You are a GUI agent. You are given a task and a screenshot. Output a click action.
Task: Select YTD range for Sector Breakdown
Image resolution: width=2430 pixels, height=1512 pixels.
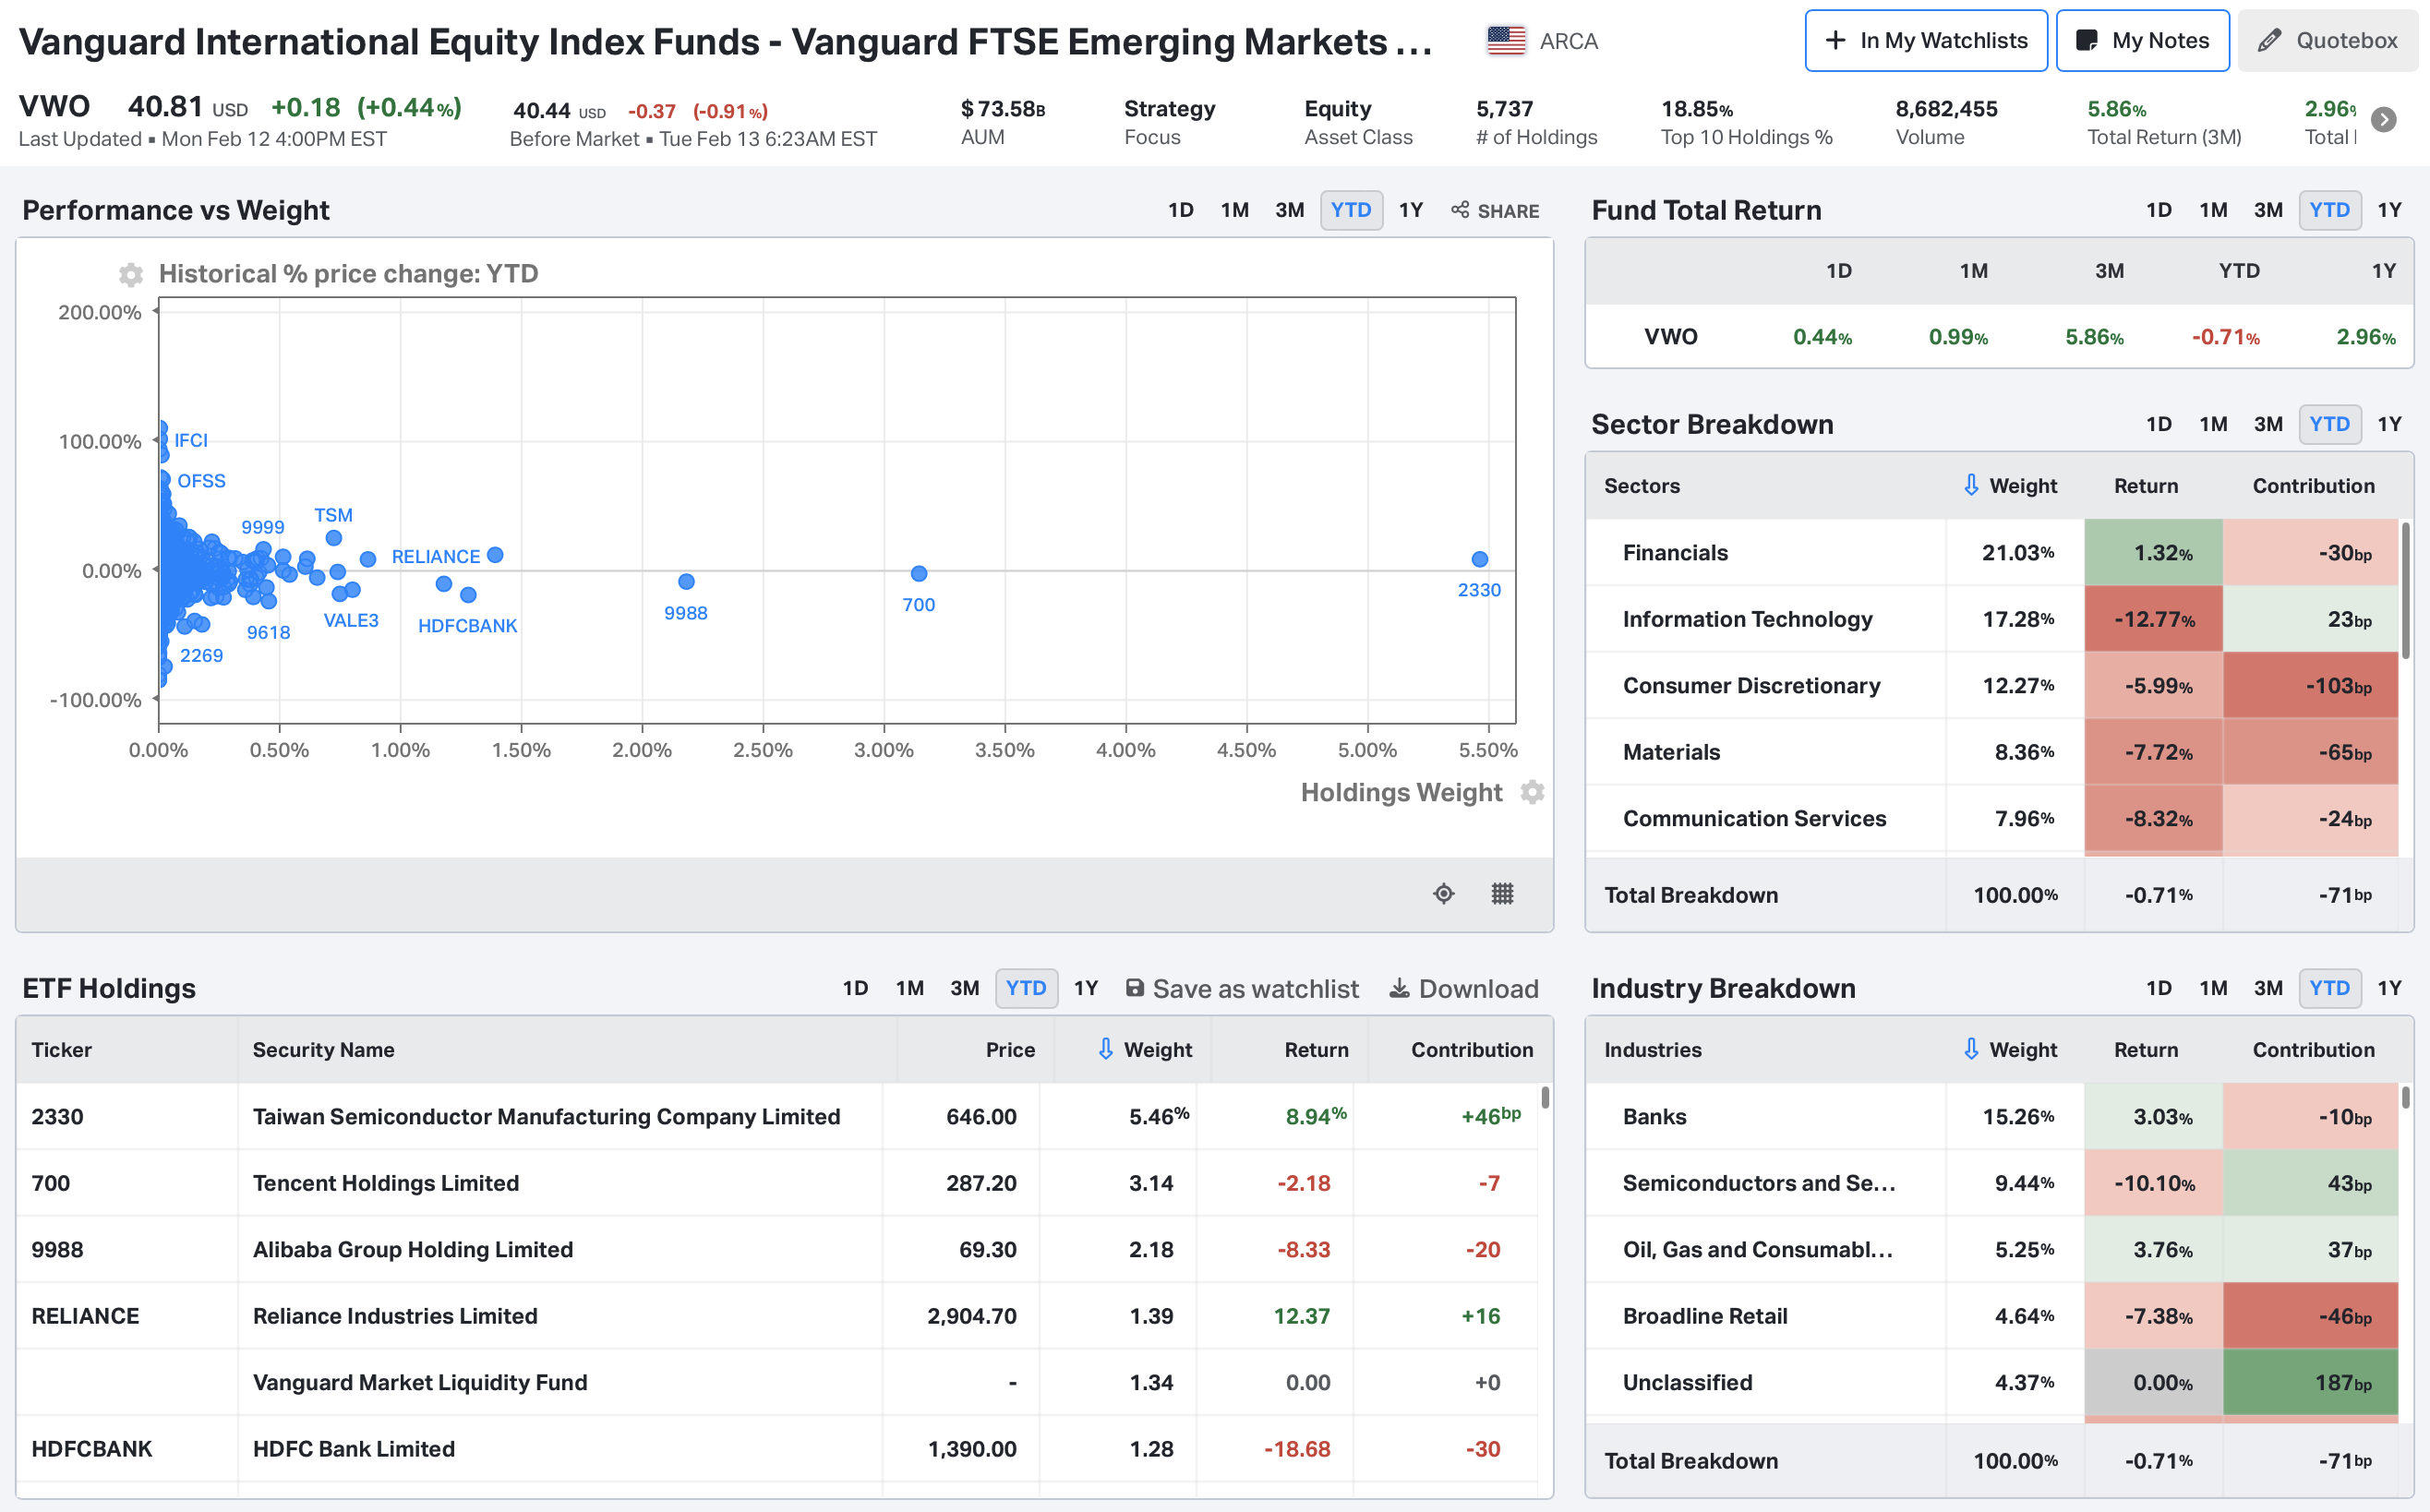tap(2330, 424)
